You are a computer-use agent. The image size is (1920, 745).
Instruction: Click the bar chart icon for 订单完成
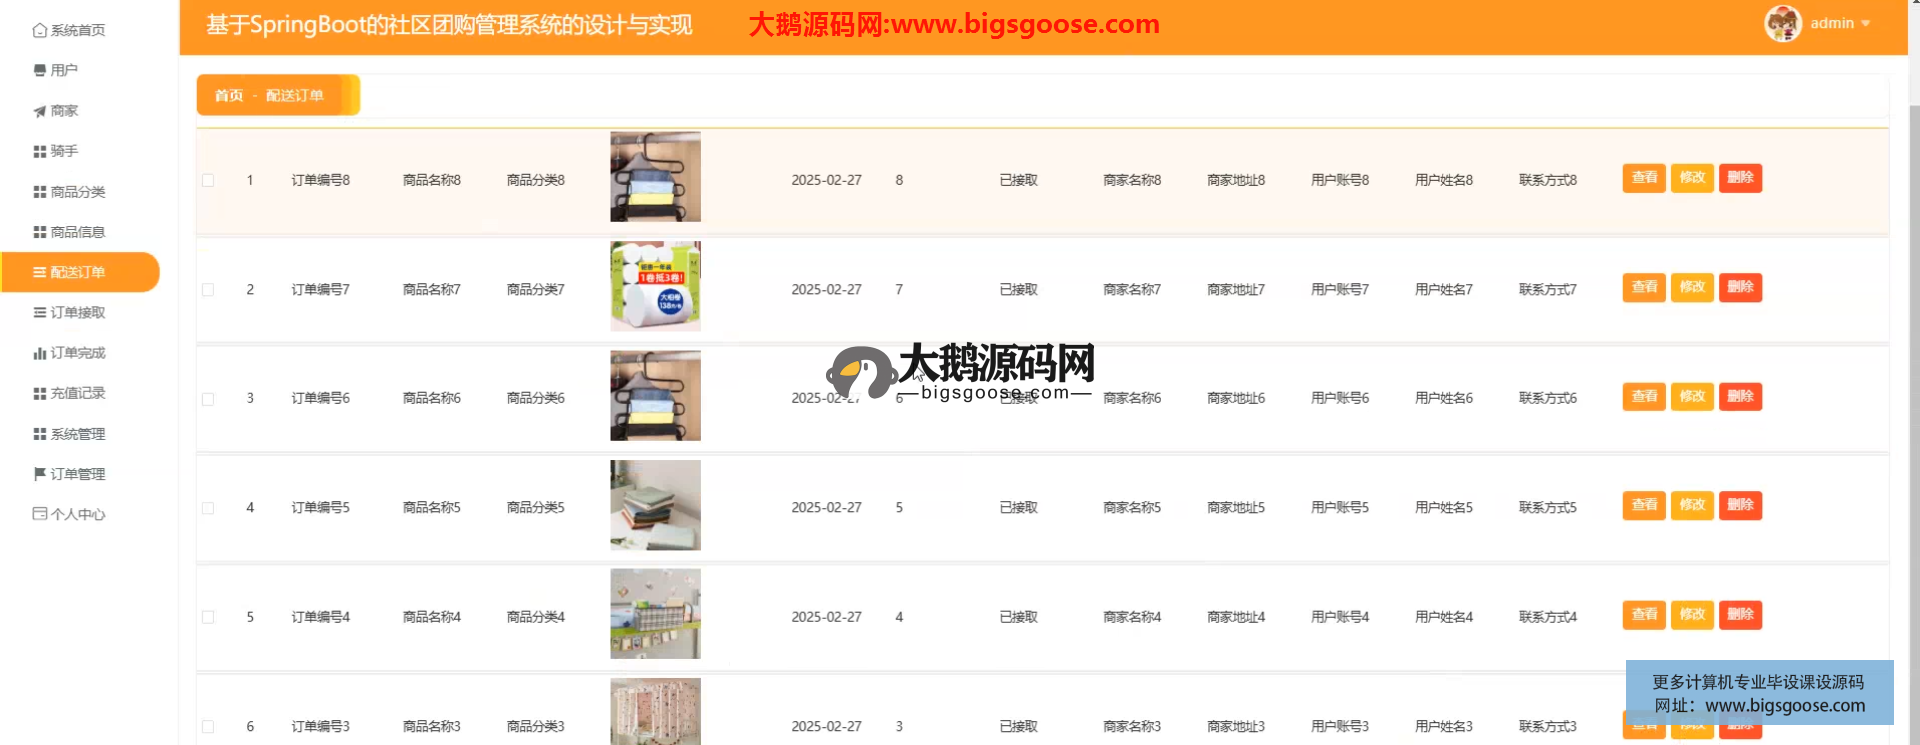tap(39, 353)
